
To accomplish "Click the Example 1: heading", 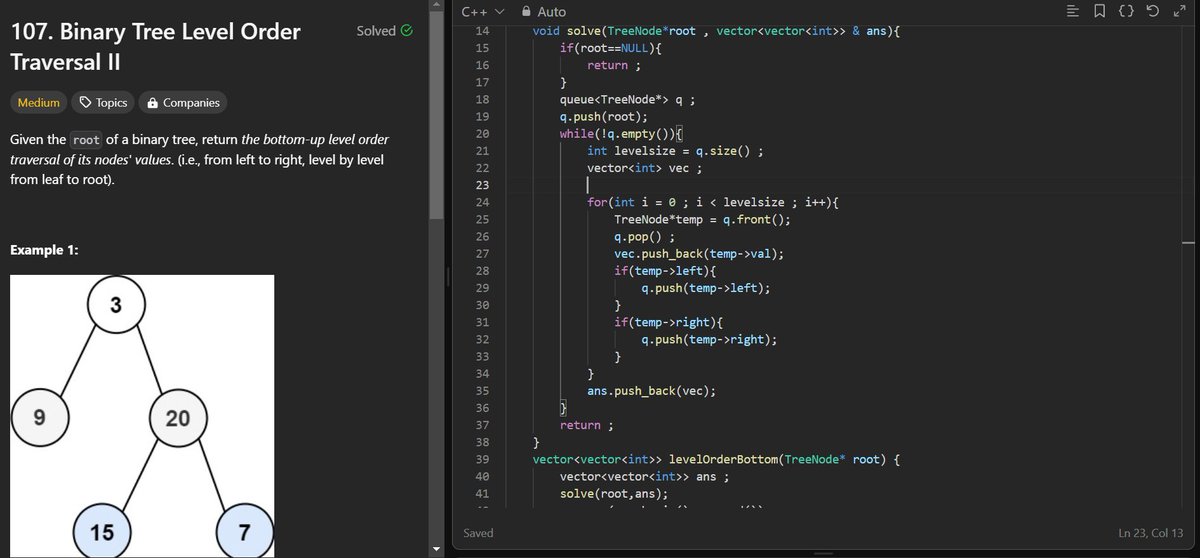I will coord(43,250).
